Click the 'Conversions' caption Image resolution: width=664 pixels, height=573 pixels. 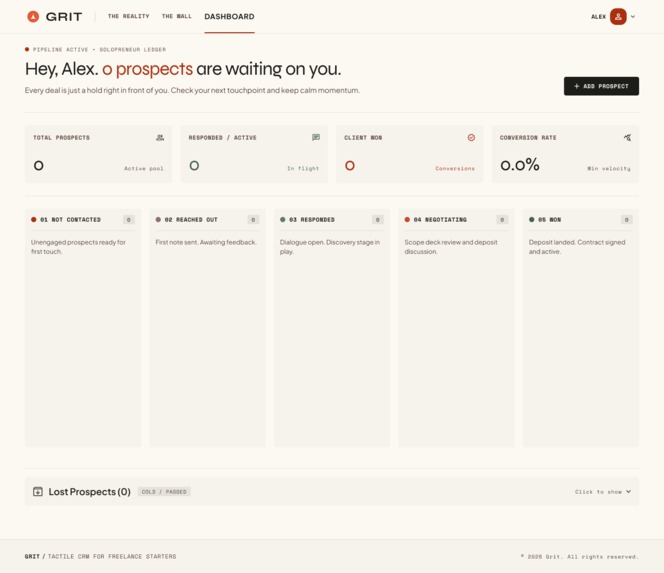[x=455, y=169]
